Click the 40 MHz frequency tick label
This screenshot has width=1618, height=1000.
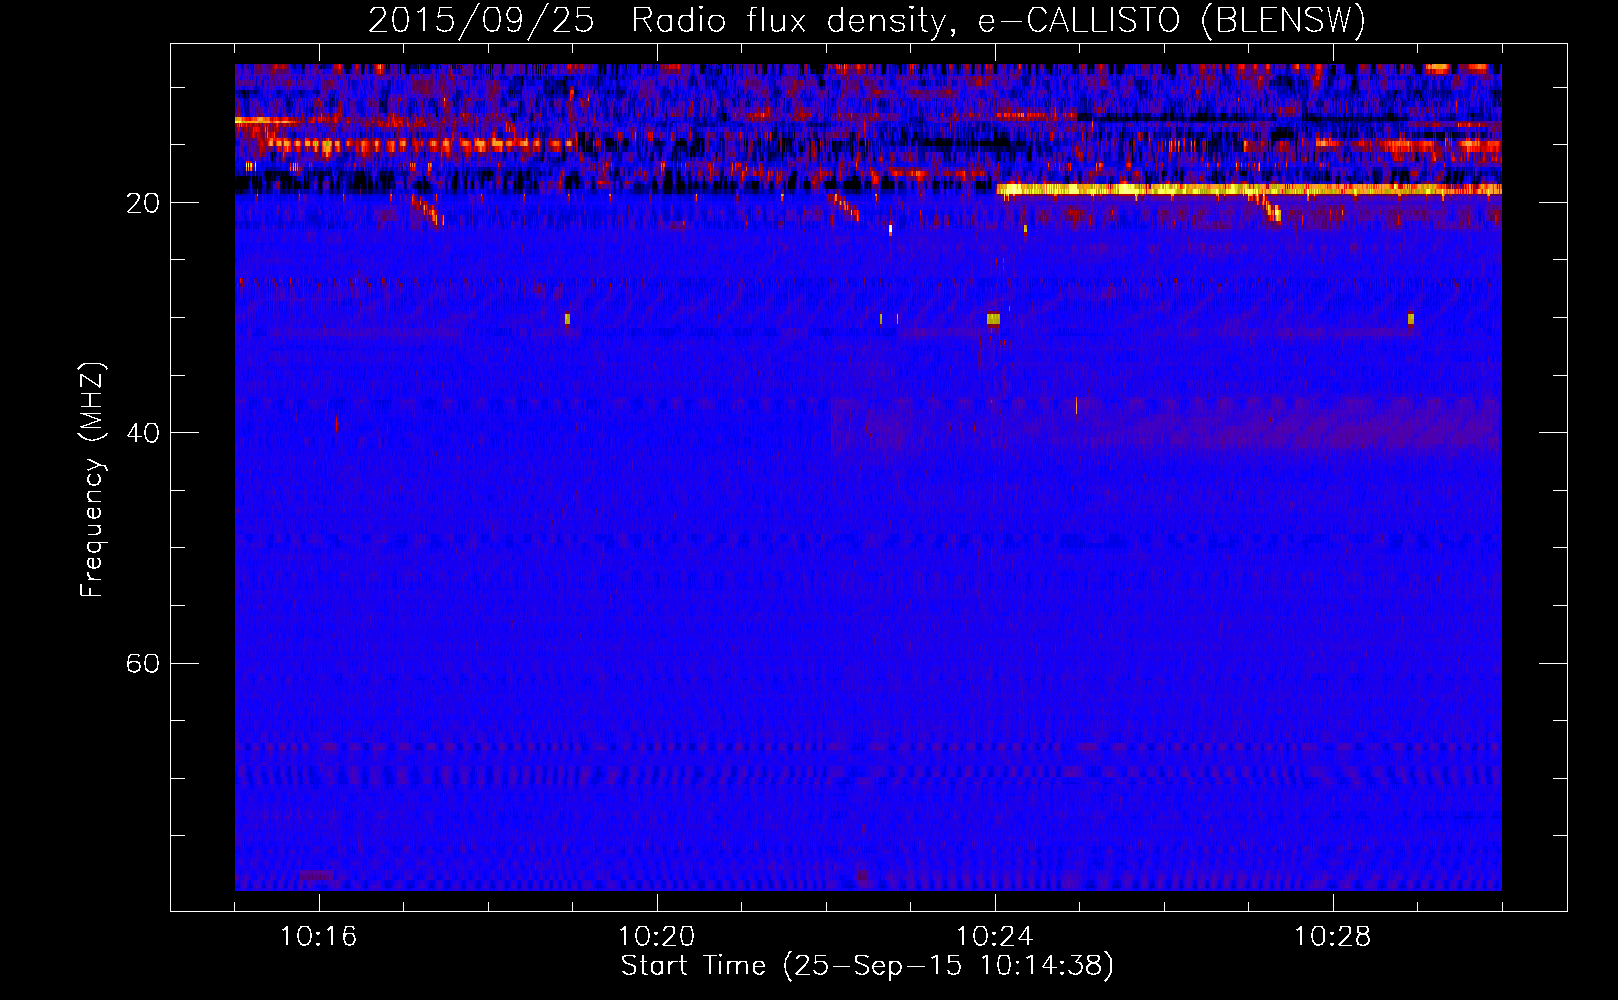143,433
